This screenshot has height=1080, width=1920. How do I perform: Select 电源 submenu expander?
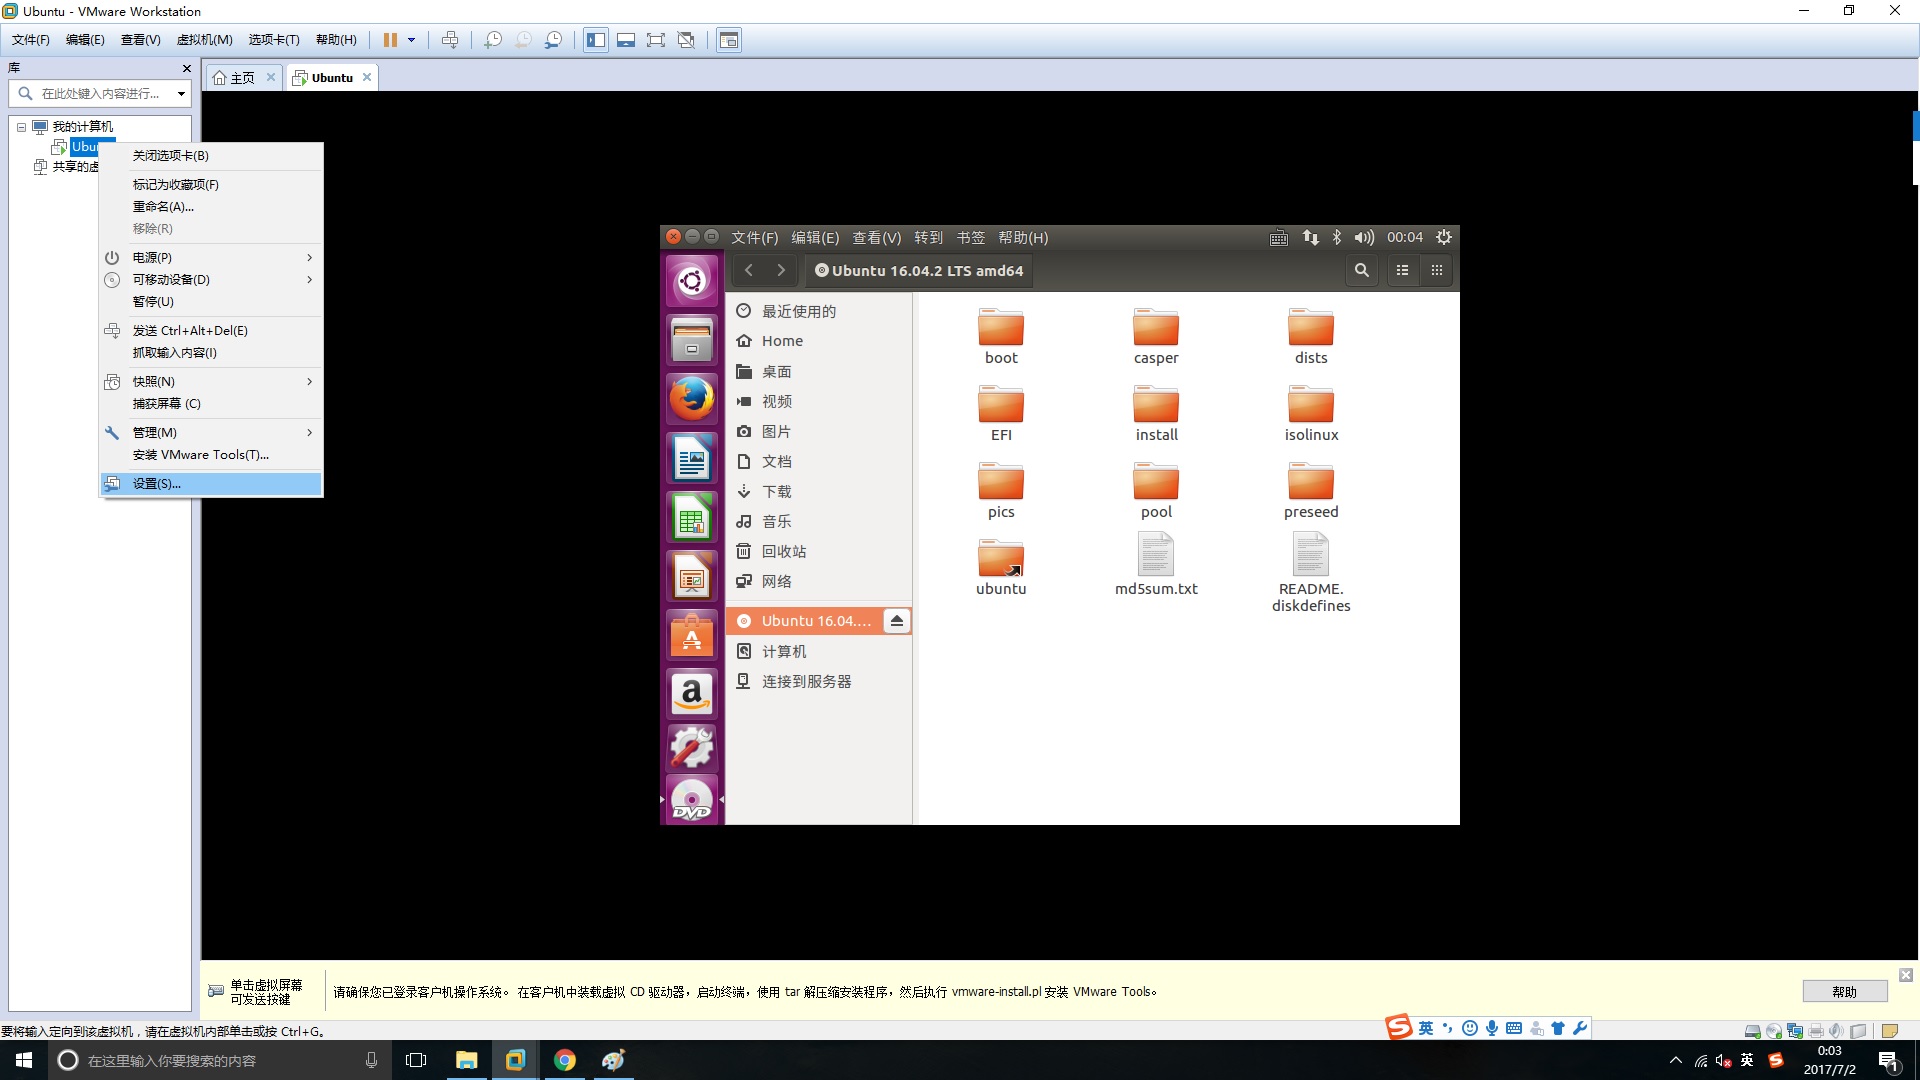[309, 257]
